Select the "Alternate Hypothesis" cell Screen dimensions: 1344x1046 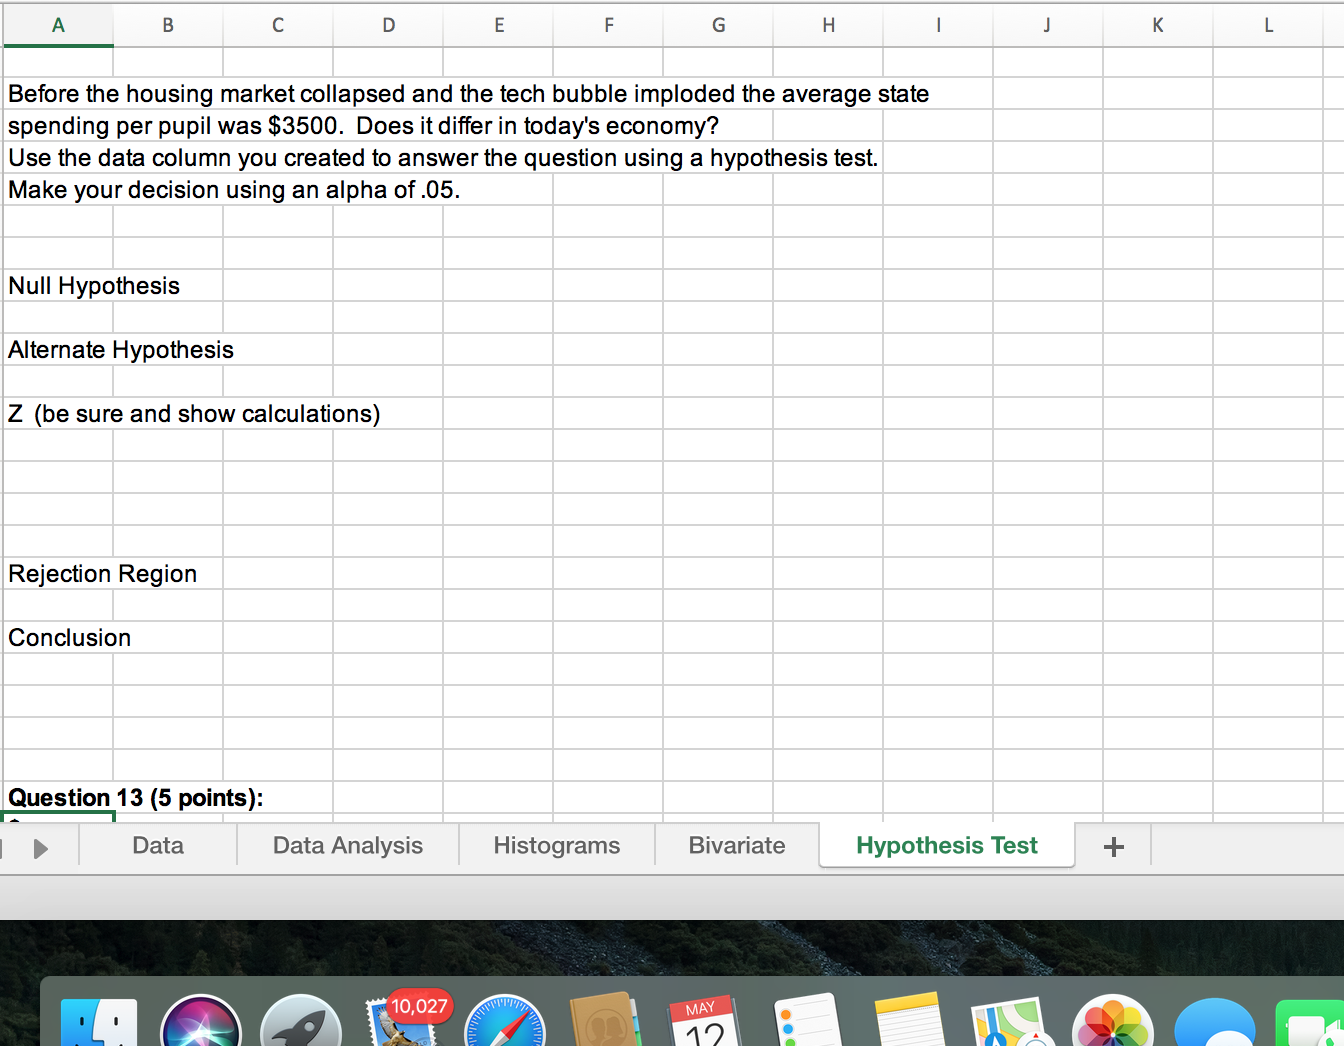(121, 350)
